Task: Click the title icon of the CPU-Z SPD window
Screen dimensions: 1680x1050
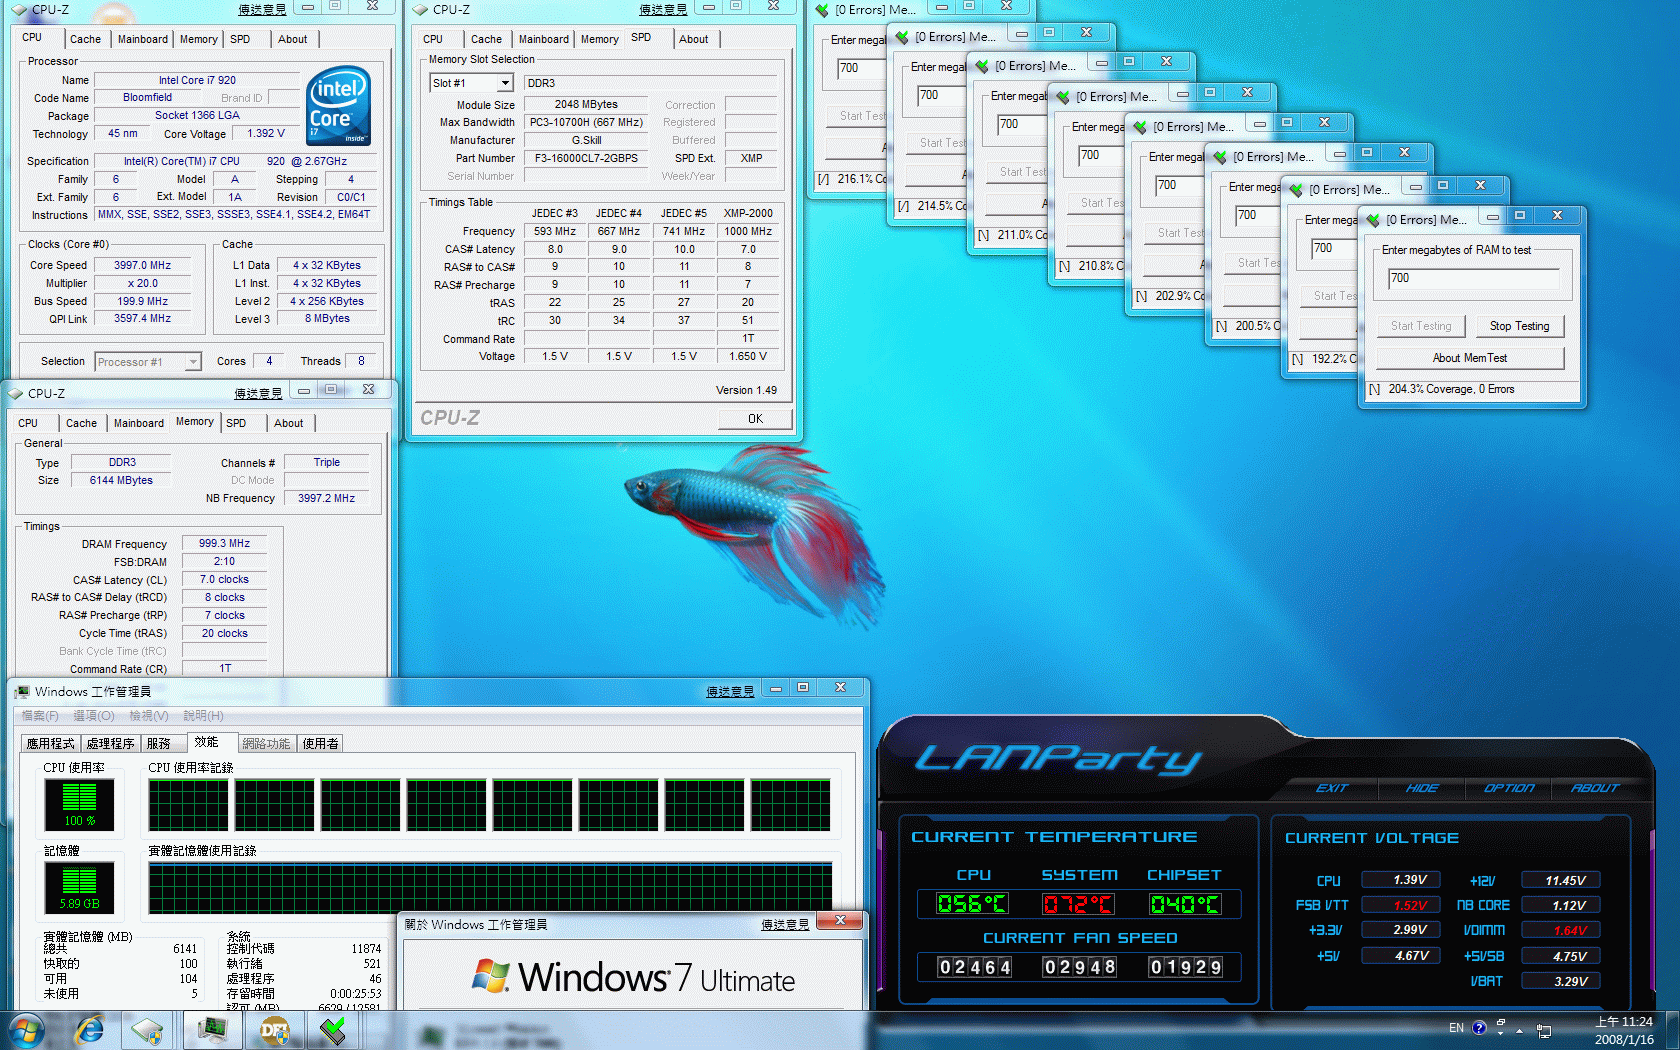Action: [x=421, y=9]
